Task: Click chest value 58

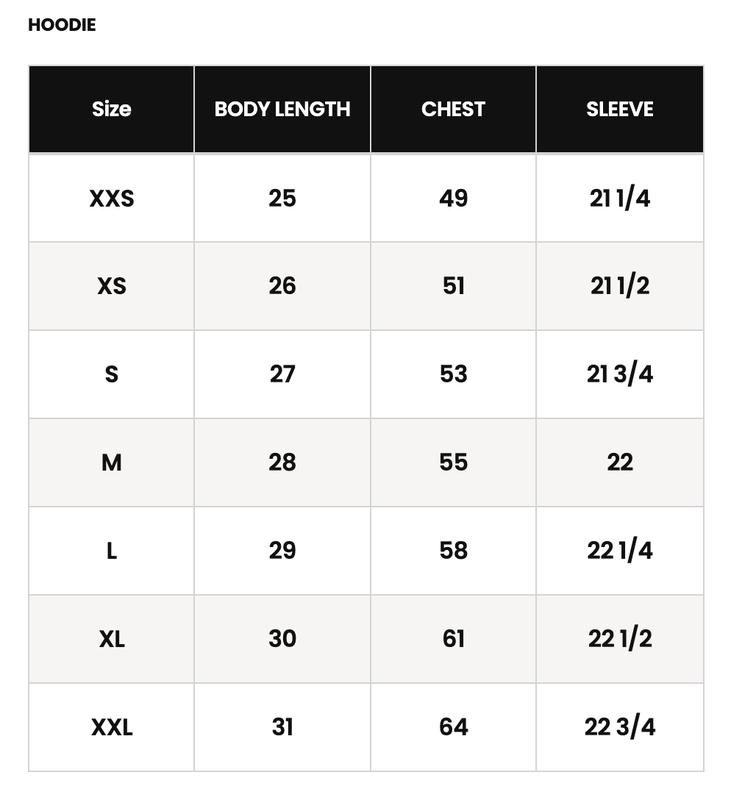Action: [x=453, y=550]
